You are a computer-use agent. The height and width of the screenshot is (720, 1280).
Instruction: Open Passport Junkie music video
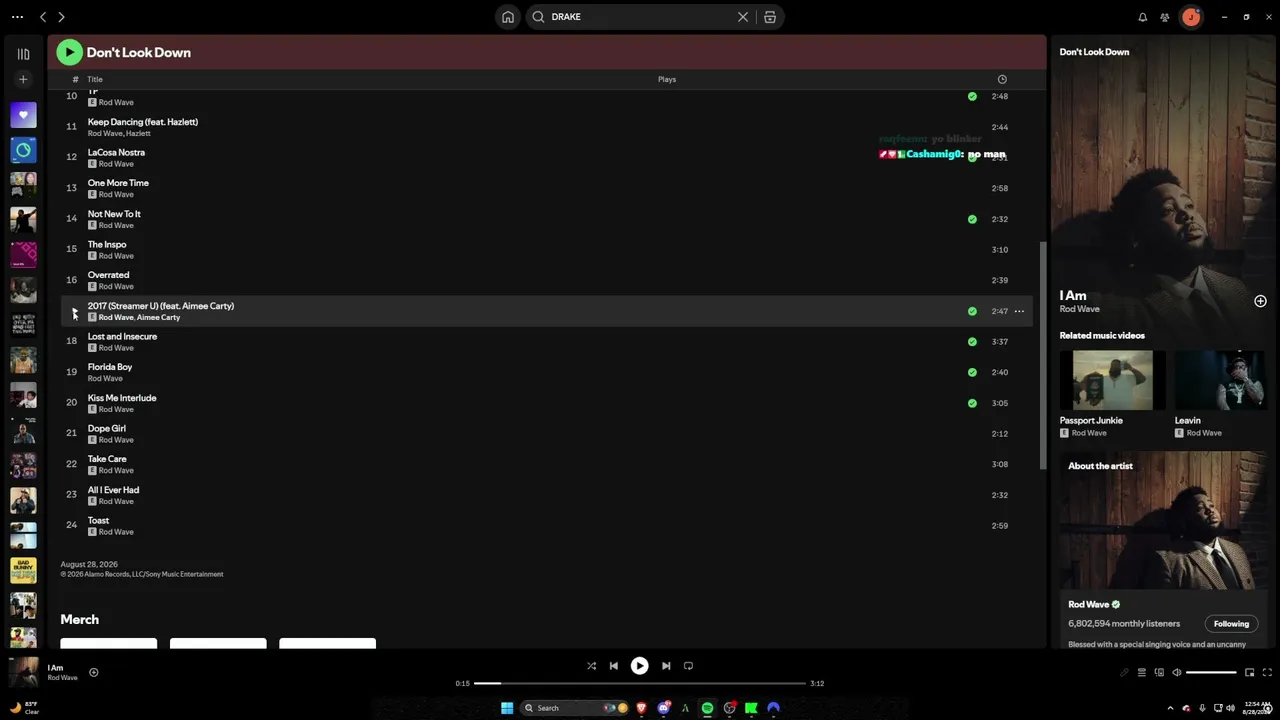[1113, 380]
